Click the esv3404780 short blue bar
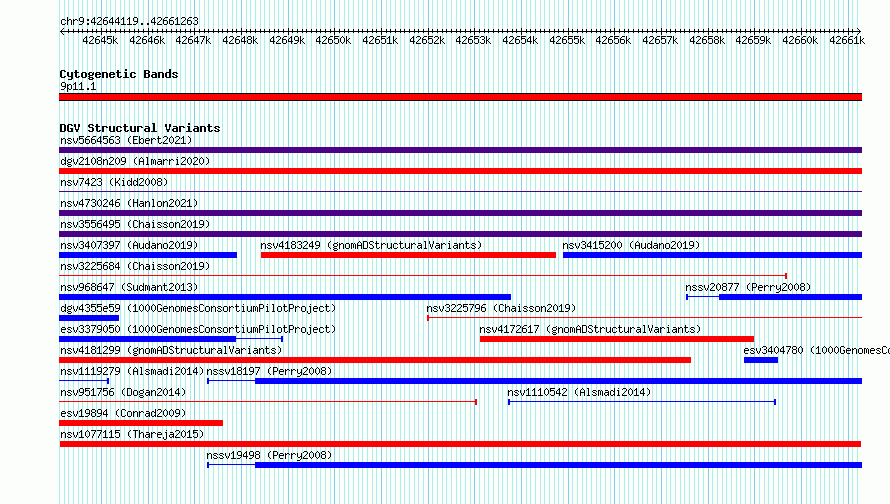Screen dimensions: 890x504 pos(761,360)
